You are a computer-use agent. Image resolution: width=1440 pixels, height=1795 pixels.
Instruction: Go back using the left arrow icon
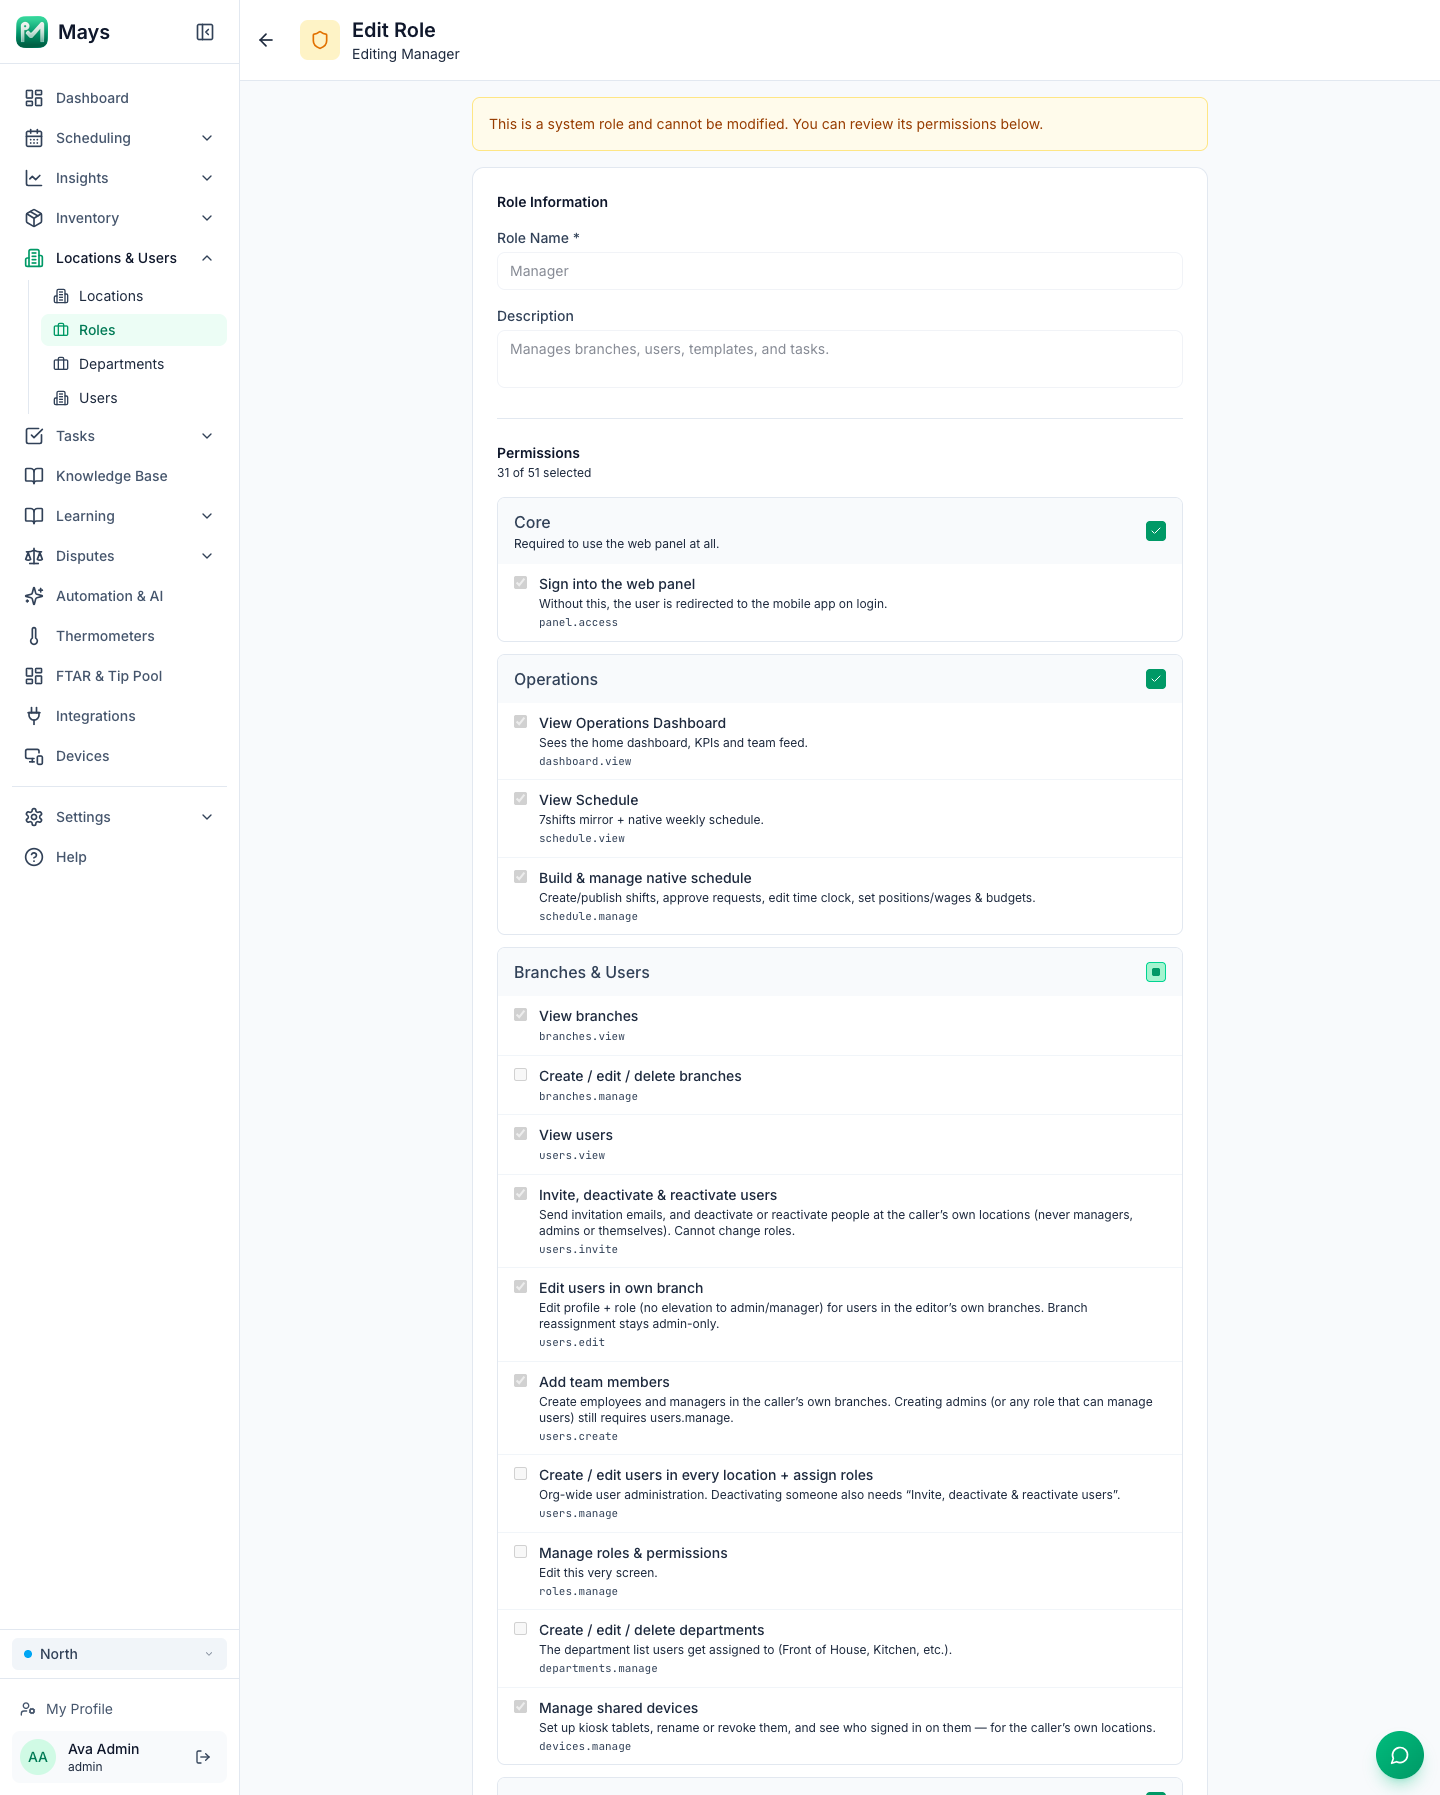(266, 40)
